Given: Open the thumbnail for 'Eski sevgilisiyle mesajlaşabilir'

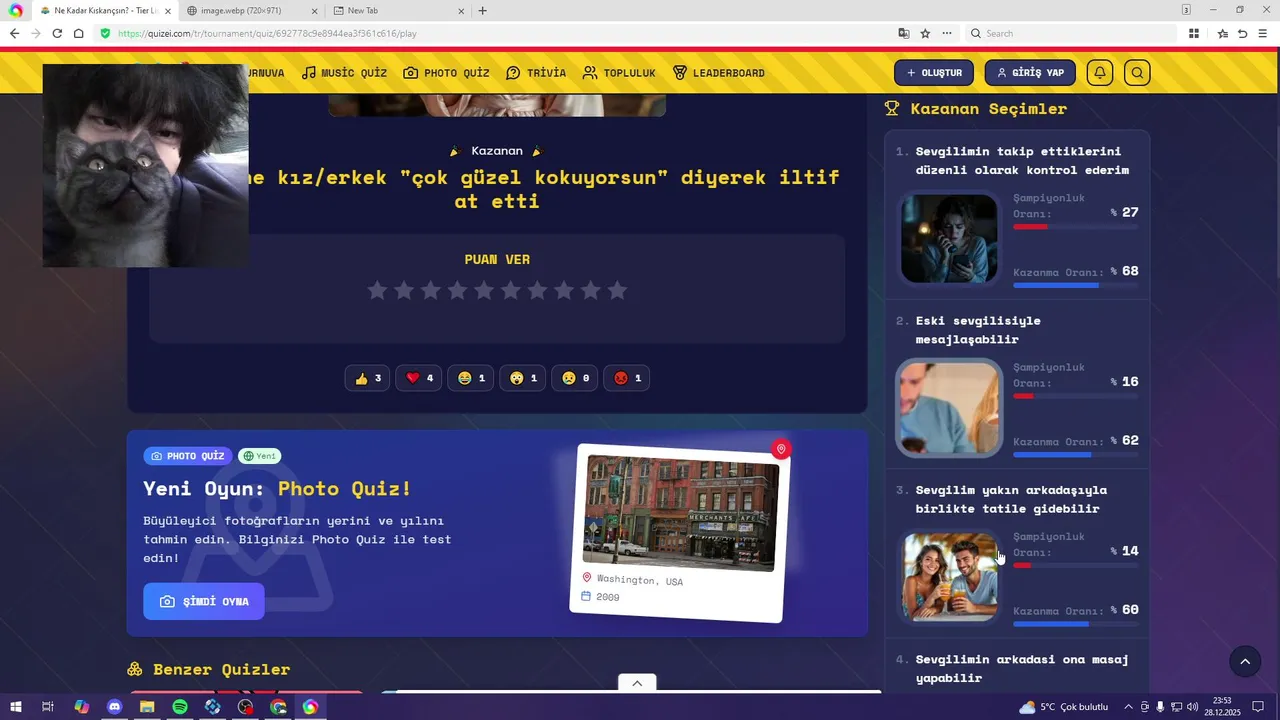Looking at the screenshot, I should (x=949, y=408).
